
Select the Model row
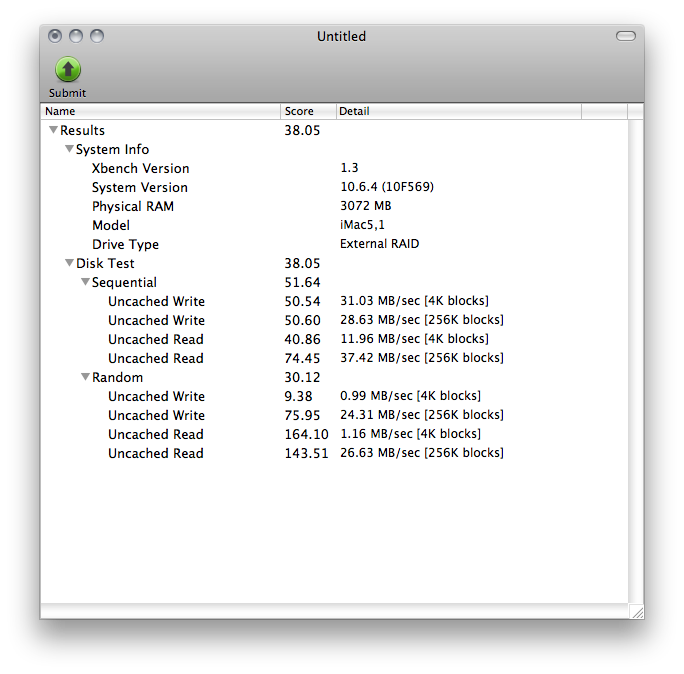[x=334, y=225]
